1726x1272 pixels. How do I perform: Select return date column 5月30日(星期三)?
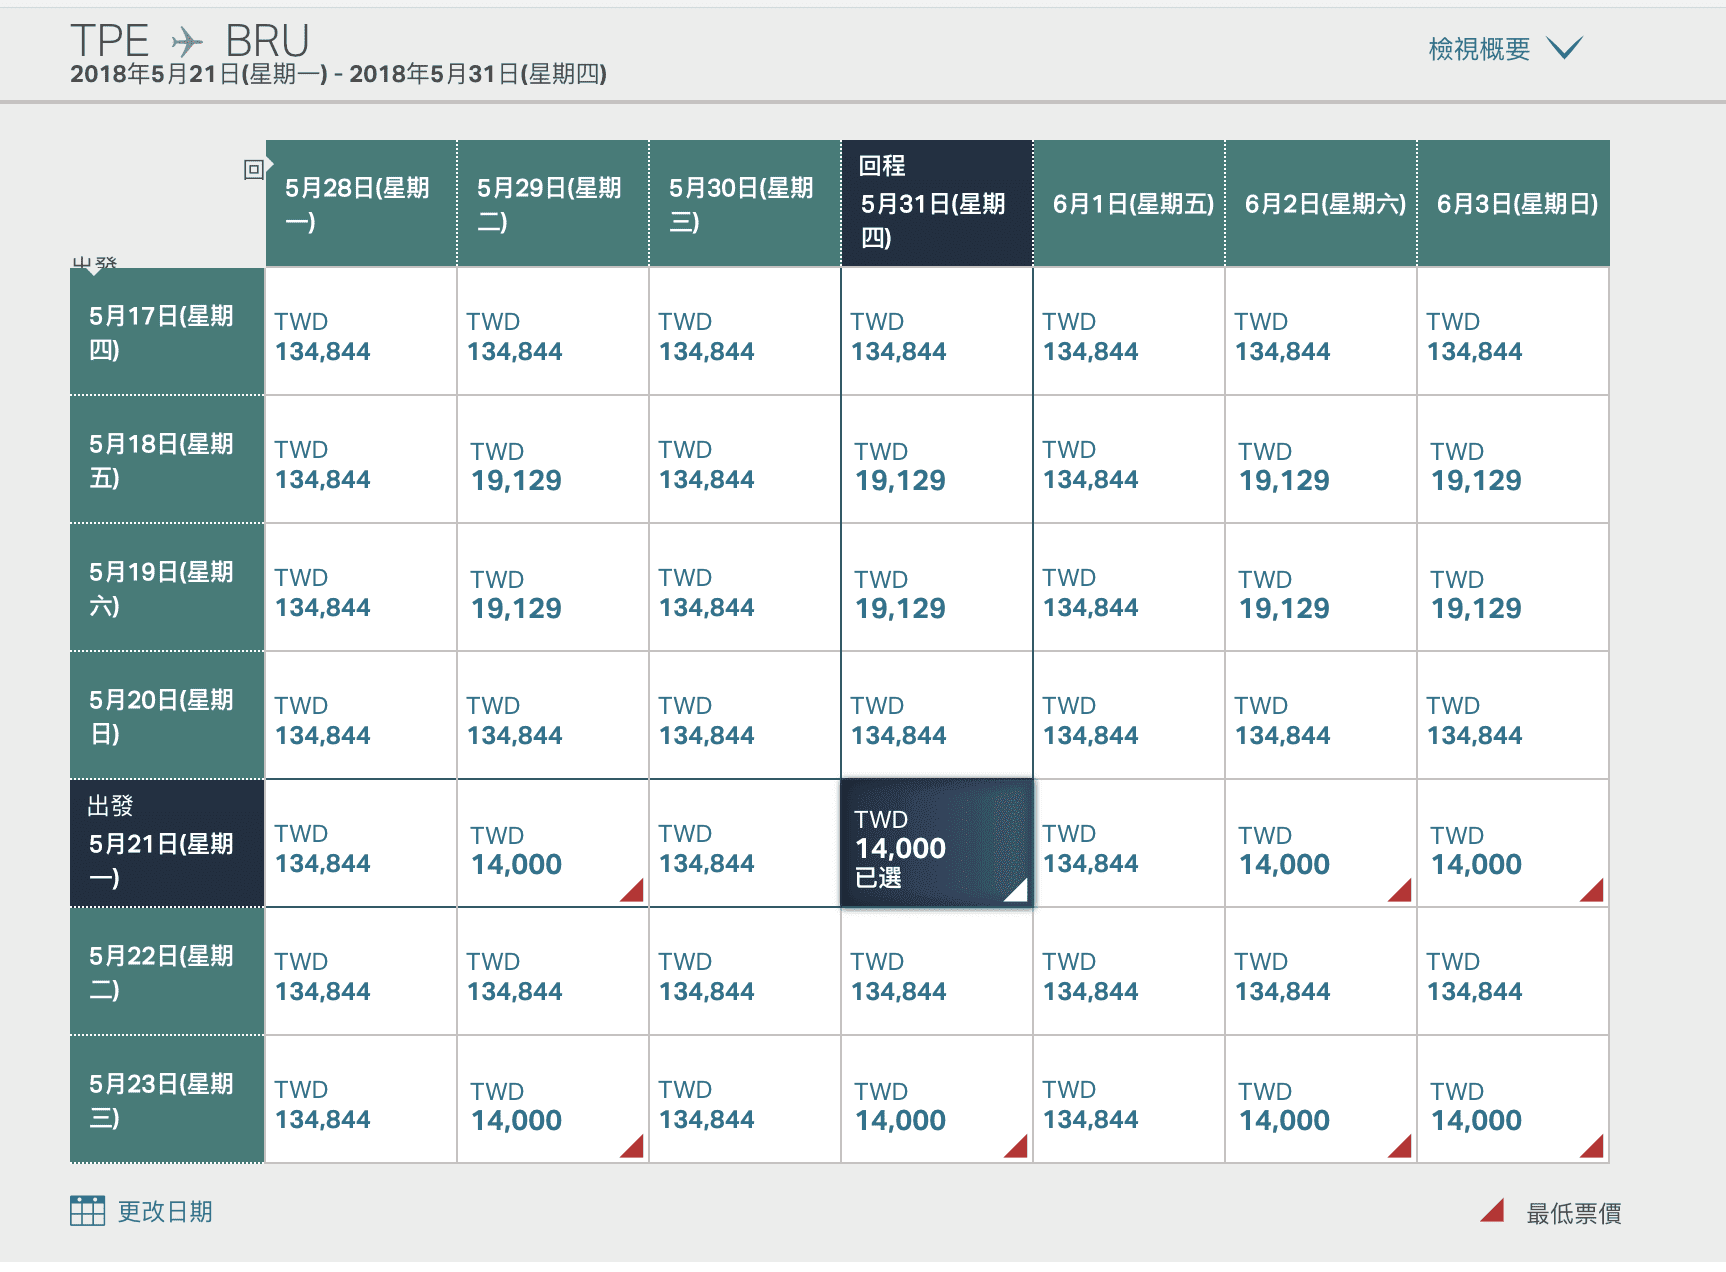click(745, 204)
